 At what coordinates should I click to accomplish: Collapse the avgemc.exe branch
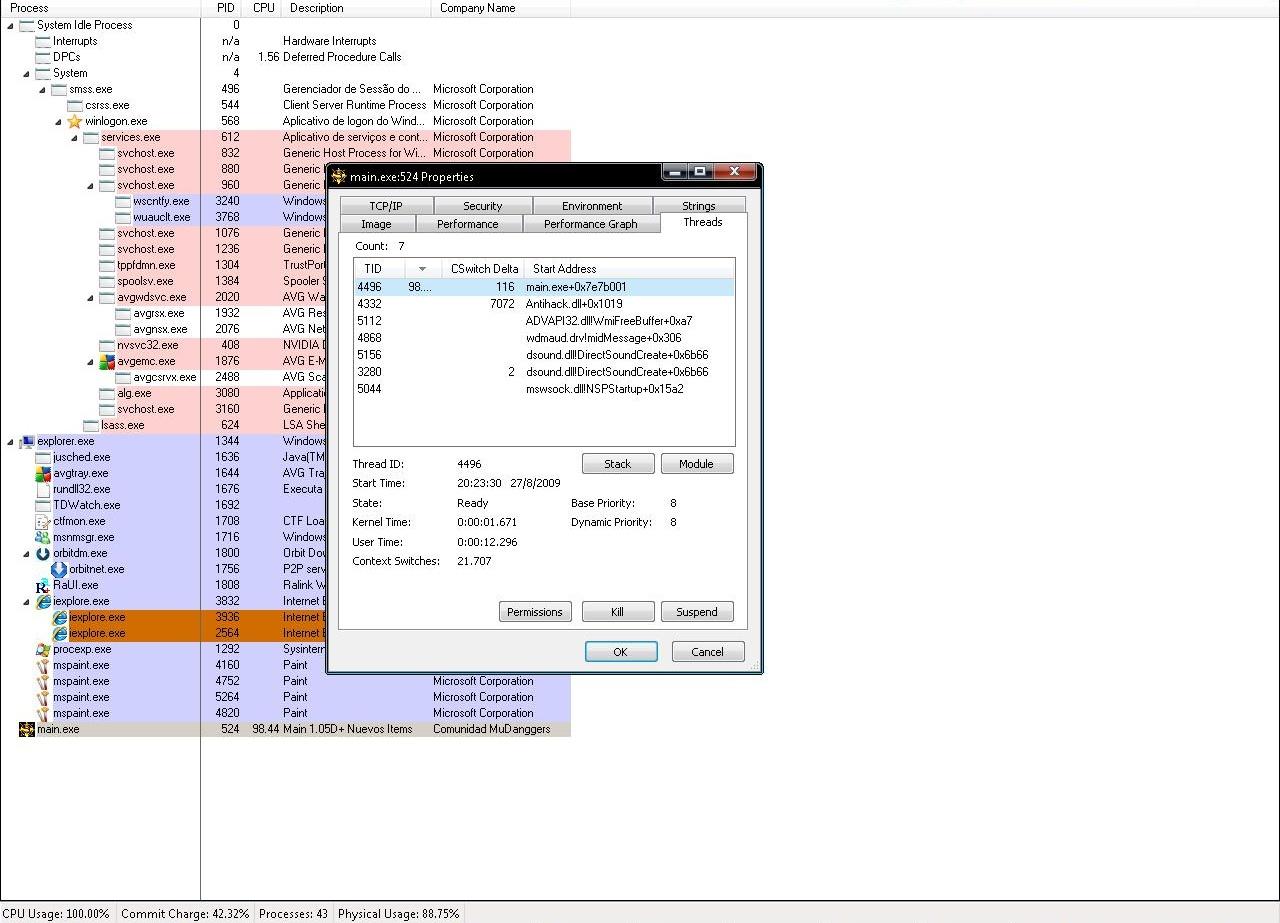91,361
